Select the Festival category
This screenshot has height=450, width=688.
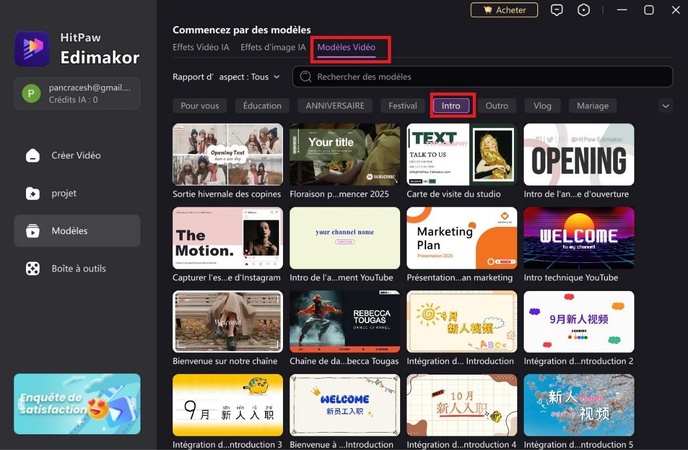pos(402,106)
